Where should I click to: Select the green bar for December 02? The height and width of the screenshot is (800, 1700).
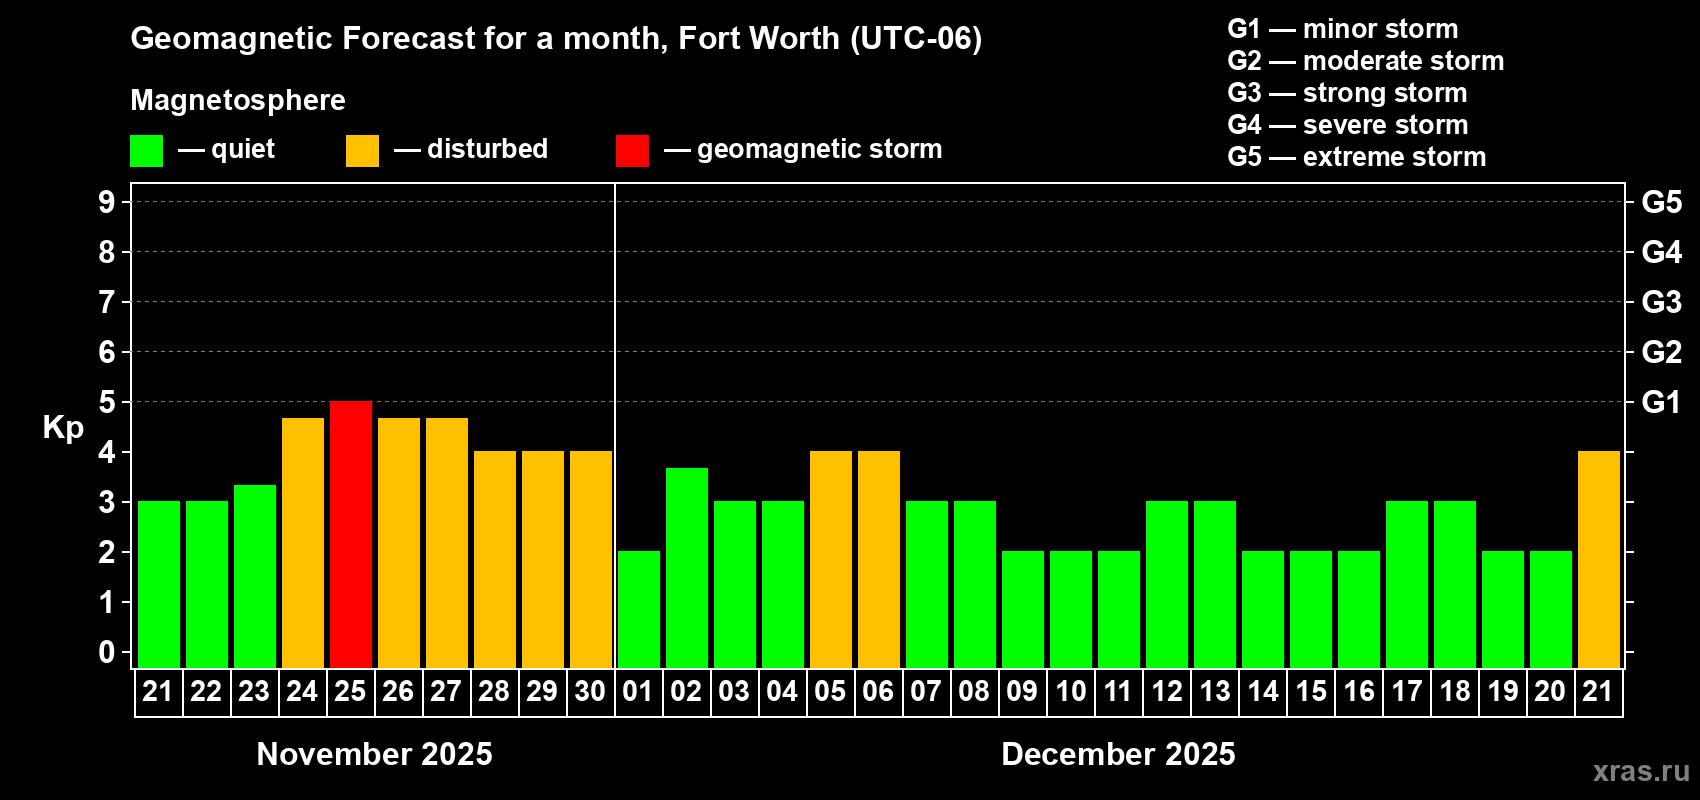pos(687,567)
